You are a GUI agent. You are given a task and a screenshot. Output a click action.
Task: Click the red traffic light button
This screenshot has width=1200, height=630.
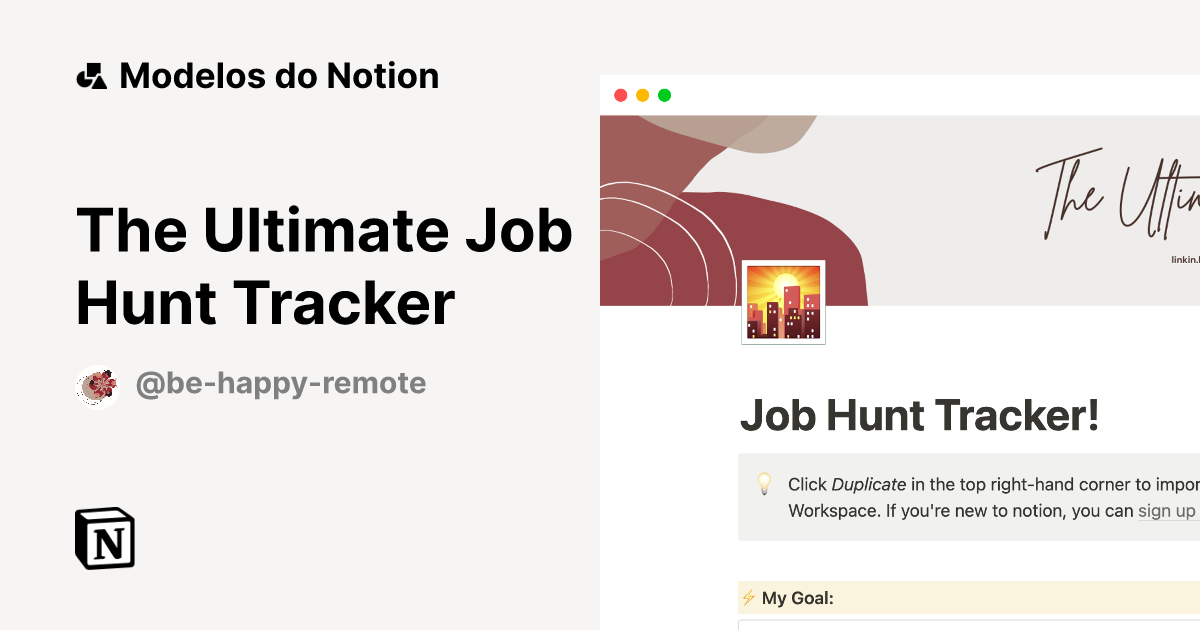(x=622, y=94)
